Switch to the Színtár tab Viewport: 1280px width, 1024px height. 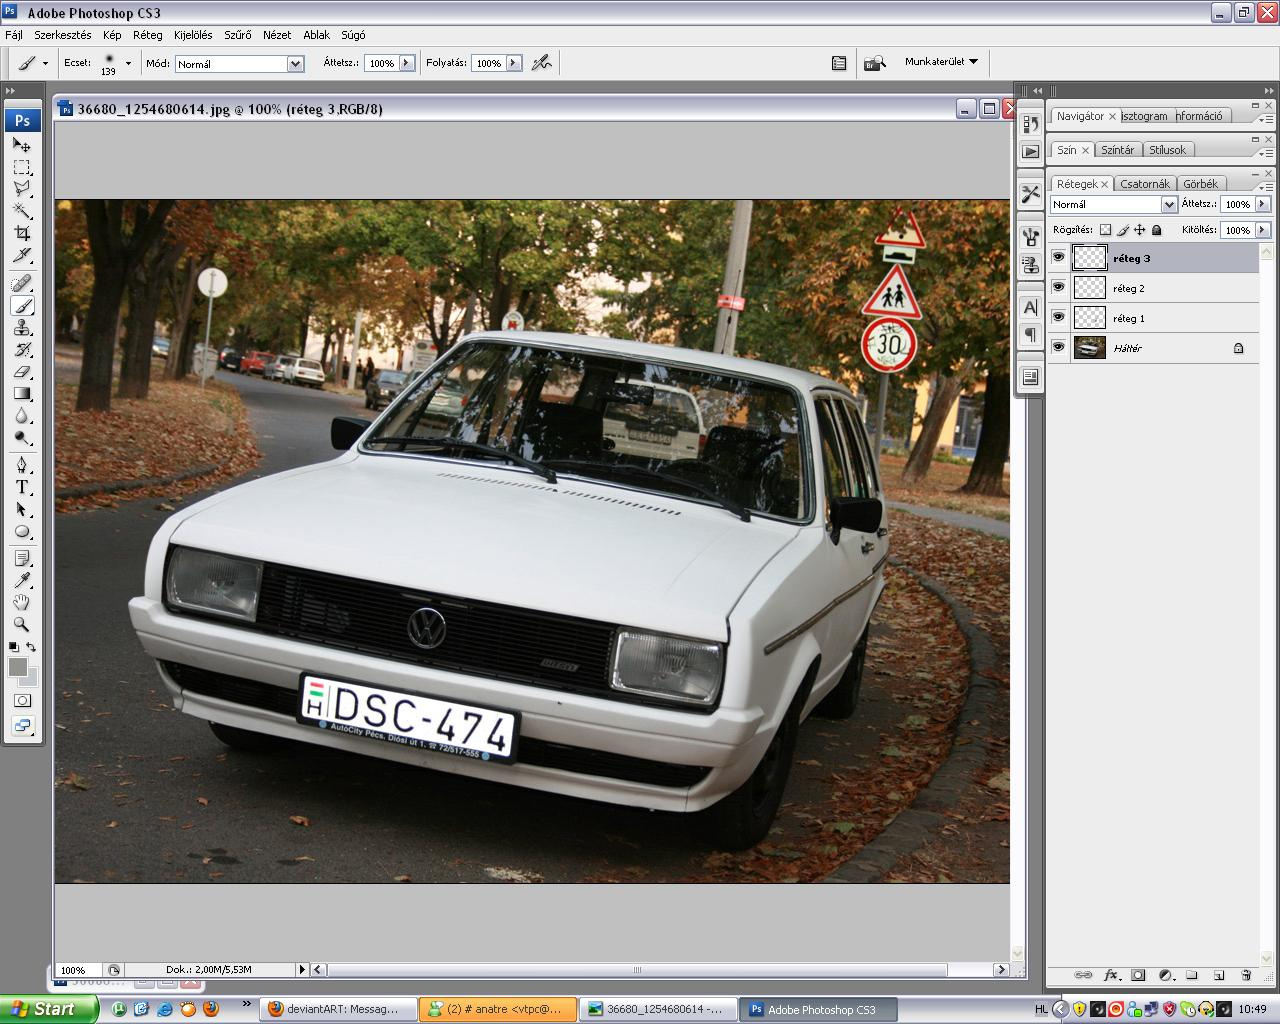point(1117,150)
